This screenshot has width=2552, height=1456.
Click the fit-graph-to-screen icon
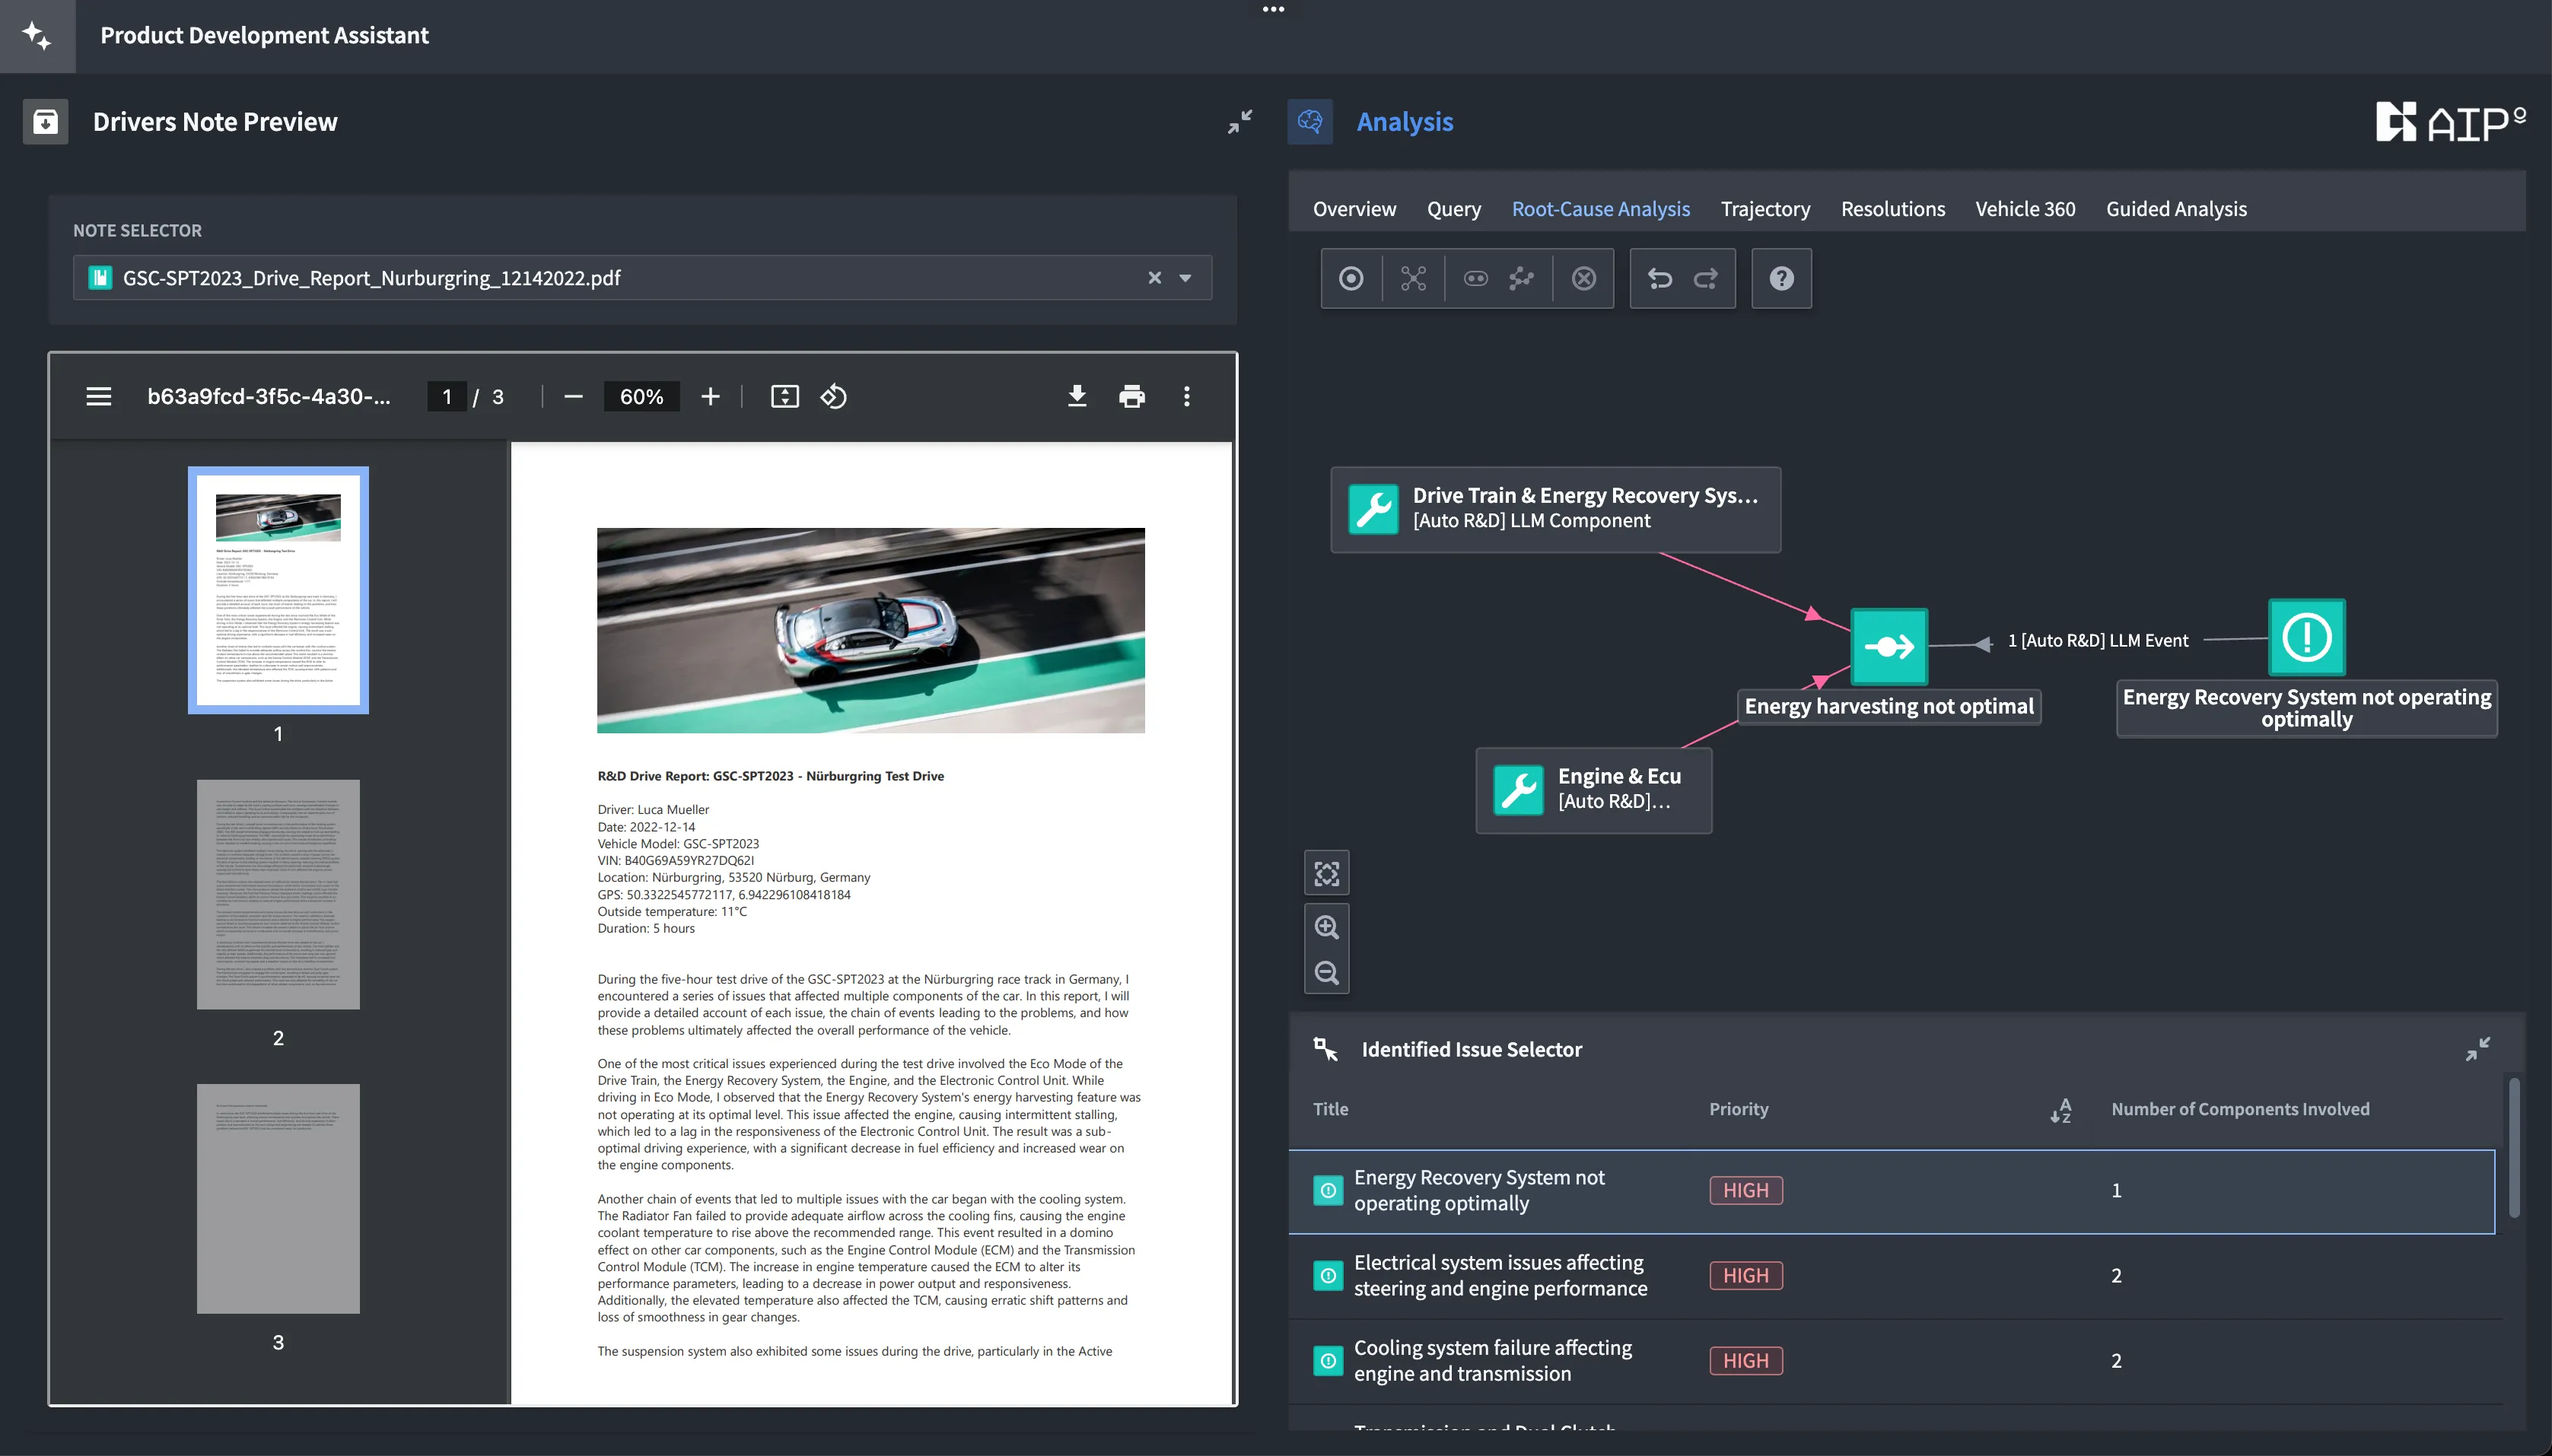tap(1326, 874)
